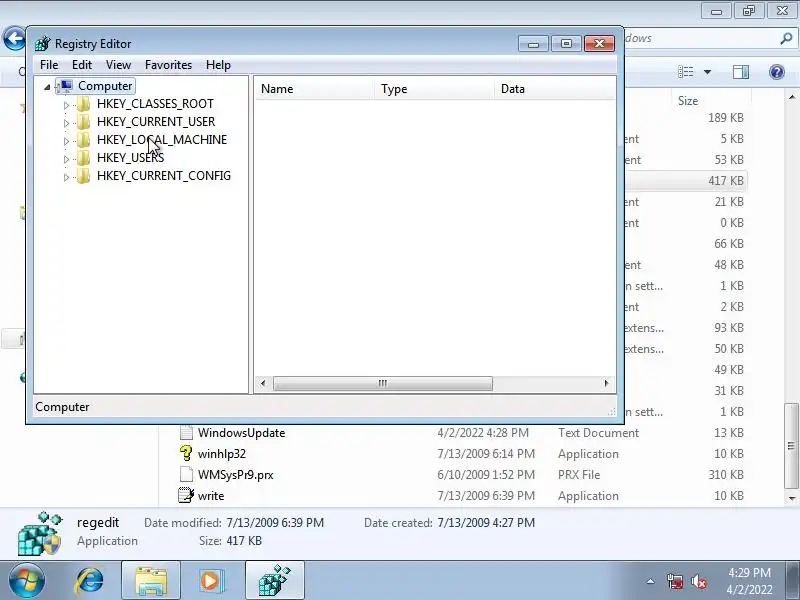Select HKEY_USERS key name
The image size is (800, 600).
(x=130, y=158)
